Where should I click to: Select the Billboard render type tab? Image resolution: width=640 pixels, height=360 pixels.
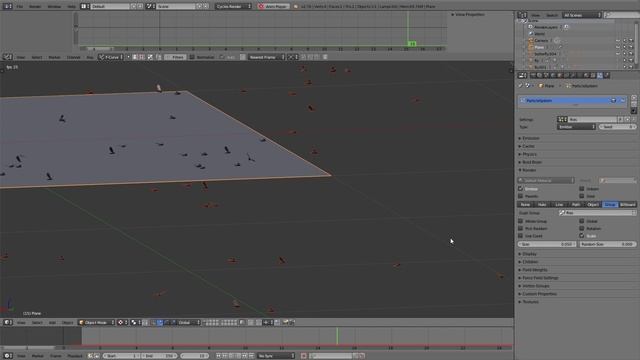click(627, 204)
